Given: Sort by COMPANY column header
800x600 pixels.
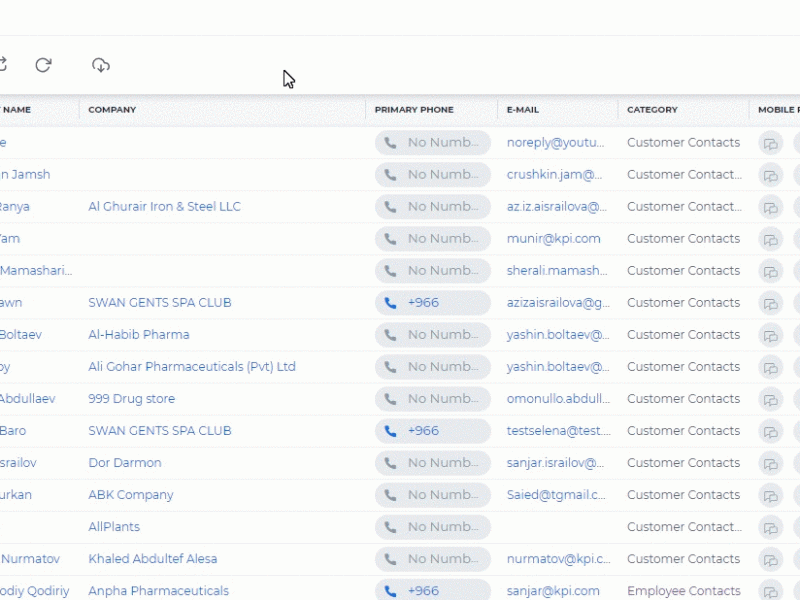Looking at the screenshot, I should click(112, 110).
